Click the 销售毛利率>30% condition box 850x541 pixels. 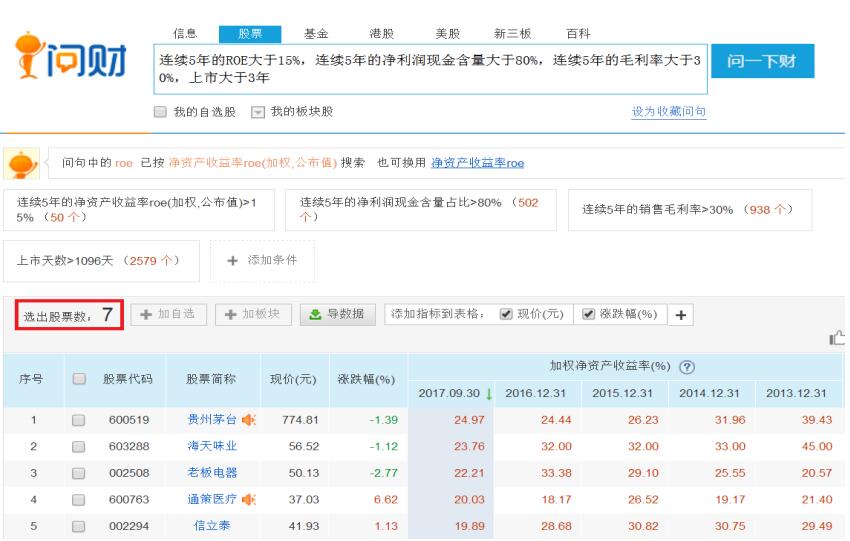[690, 210]
